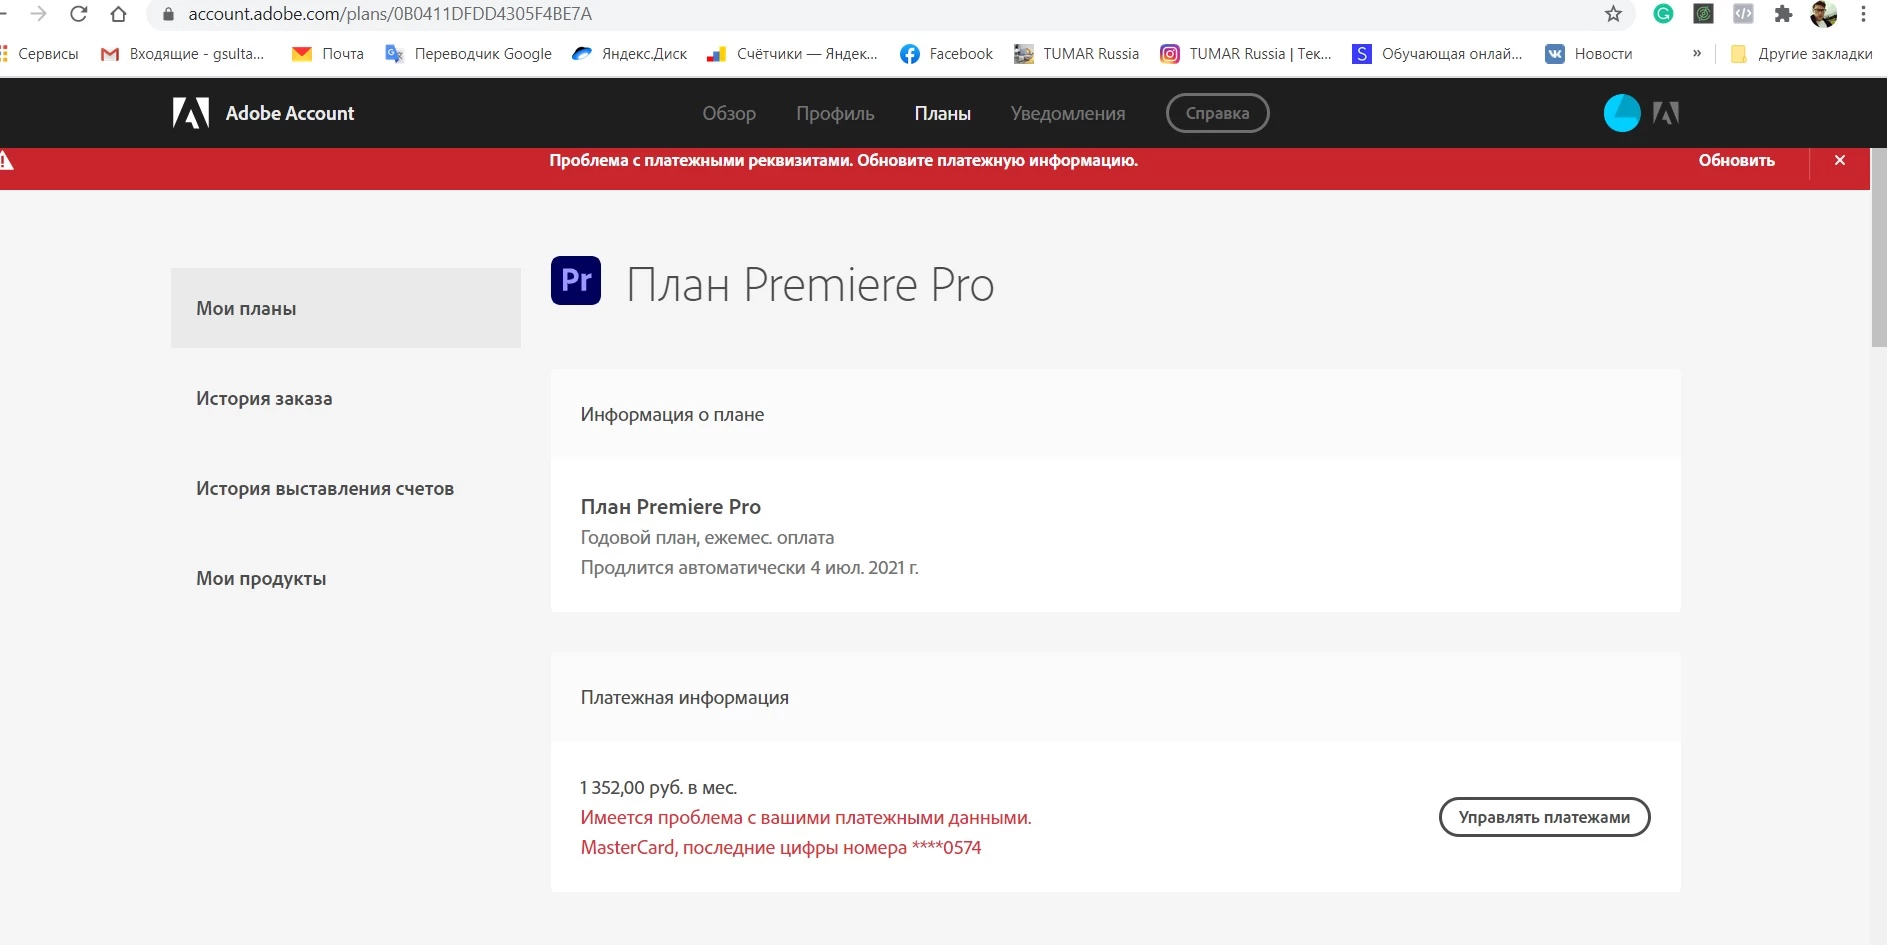Click the План Premiere Pro heading
Image resolution: width=1887 pixels, height=945 pixels.
[x=810, y=284]
